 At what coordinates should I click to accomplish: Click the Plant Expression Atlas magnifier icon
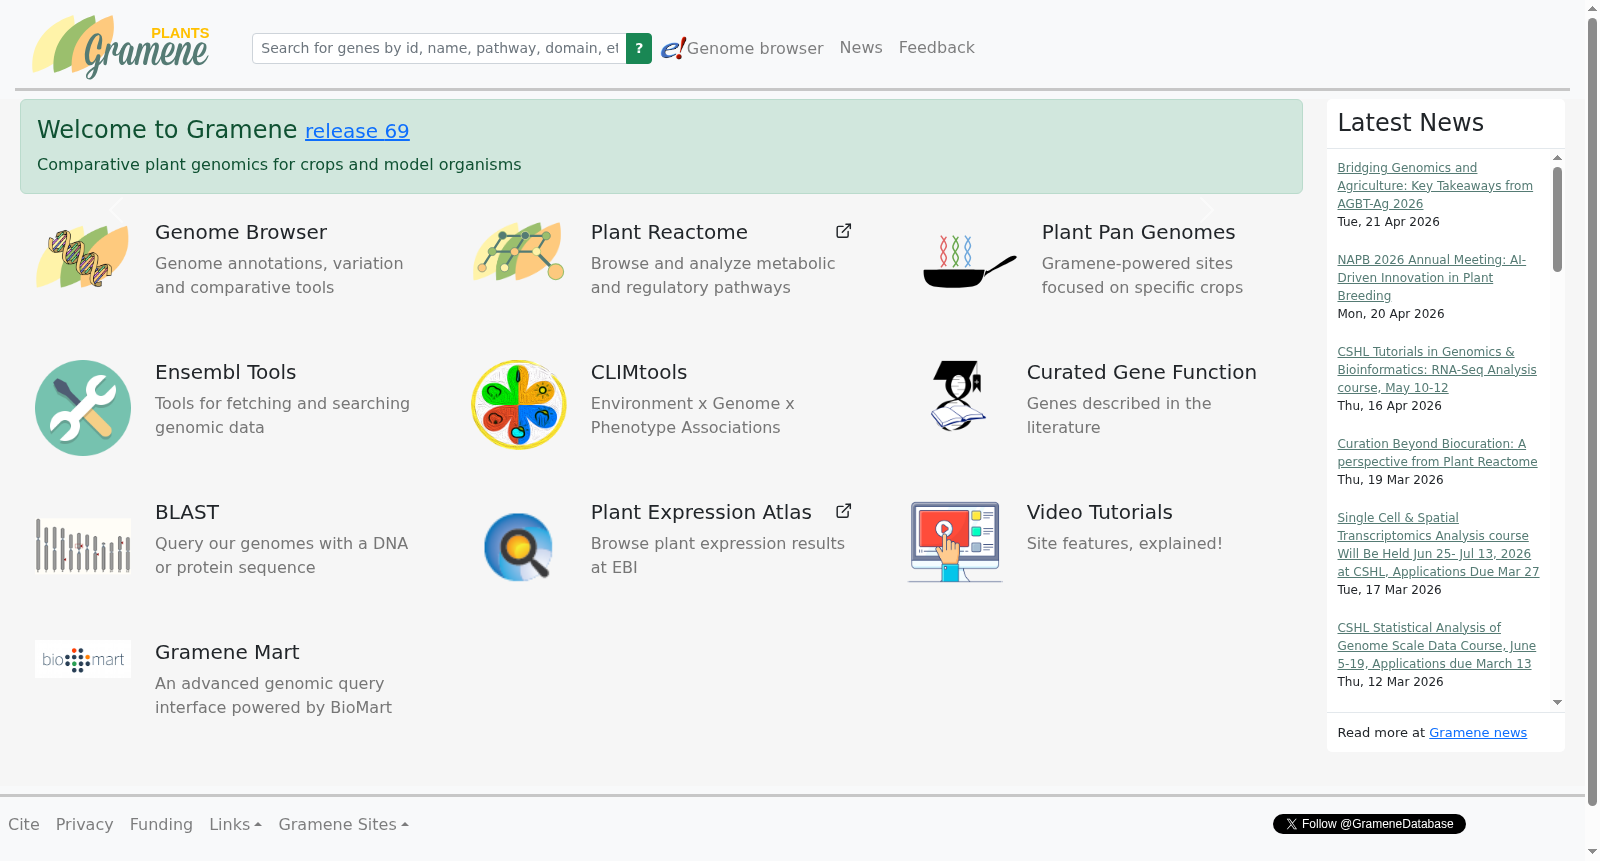(x=519, y=546)
